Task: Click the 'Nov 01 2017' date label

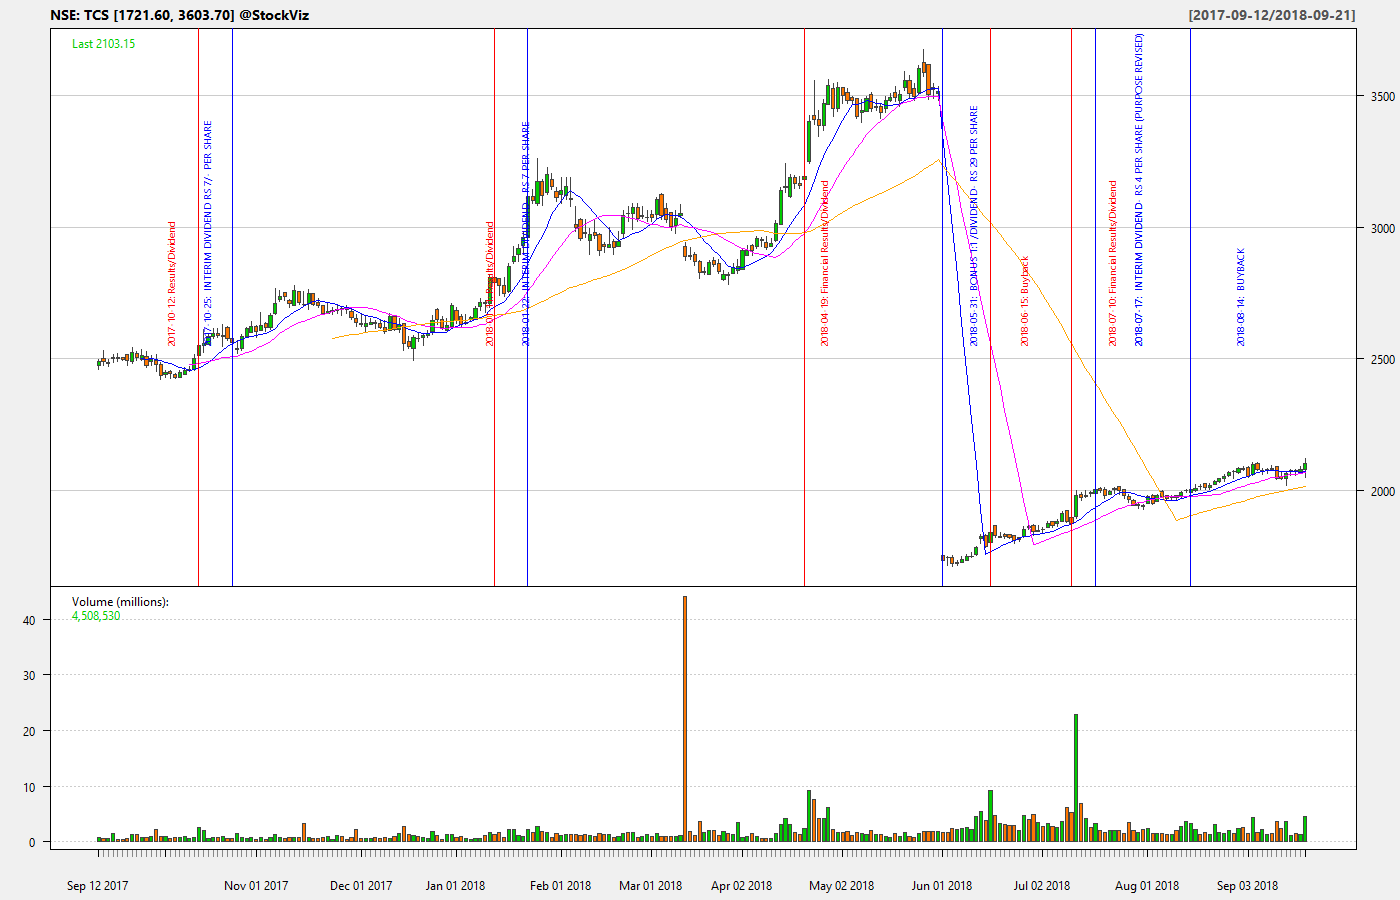Action: tap(256, 886)
